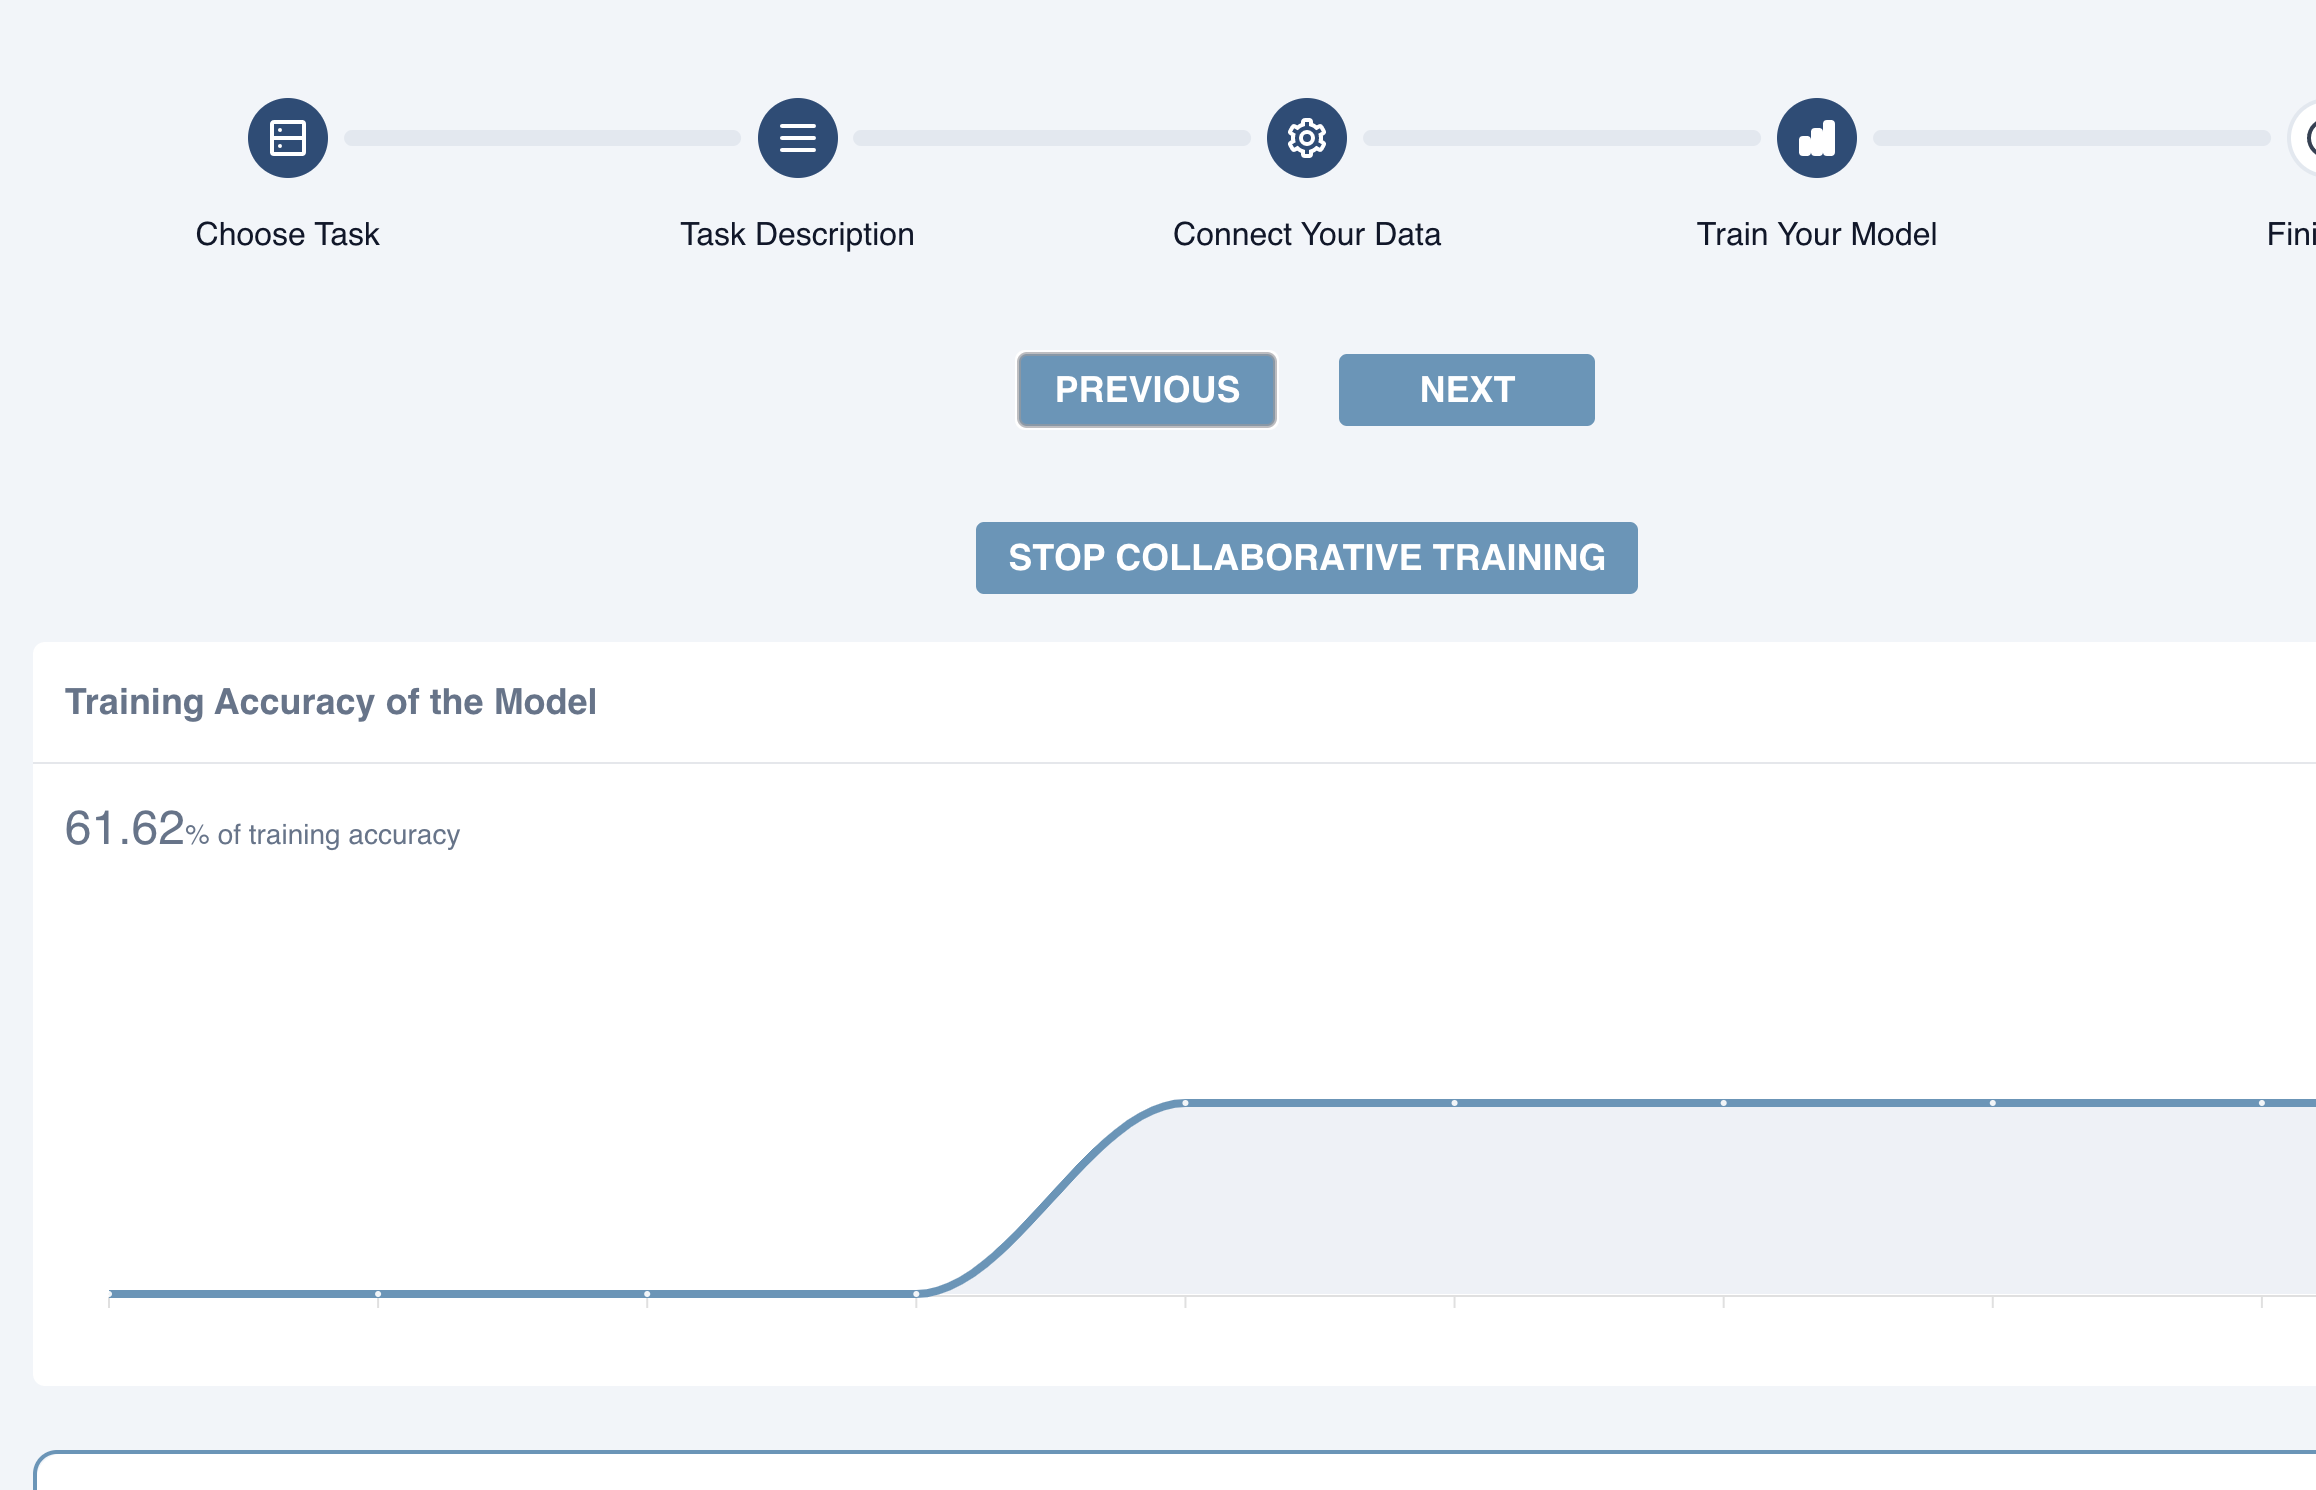
Task: Click the first plateau data point on accuracy chart
Action: 1185,1103
